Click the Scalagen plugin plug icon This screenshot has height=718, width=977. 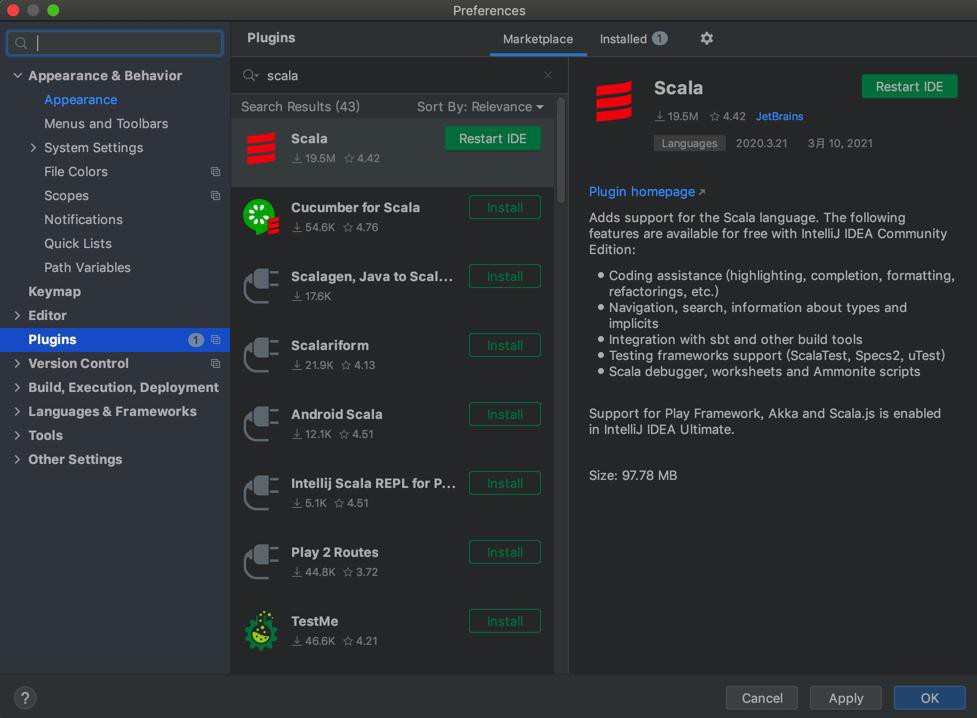click(x=261, y=286)
